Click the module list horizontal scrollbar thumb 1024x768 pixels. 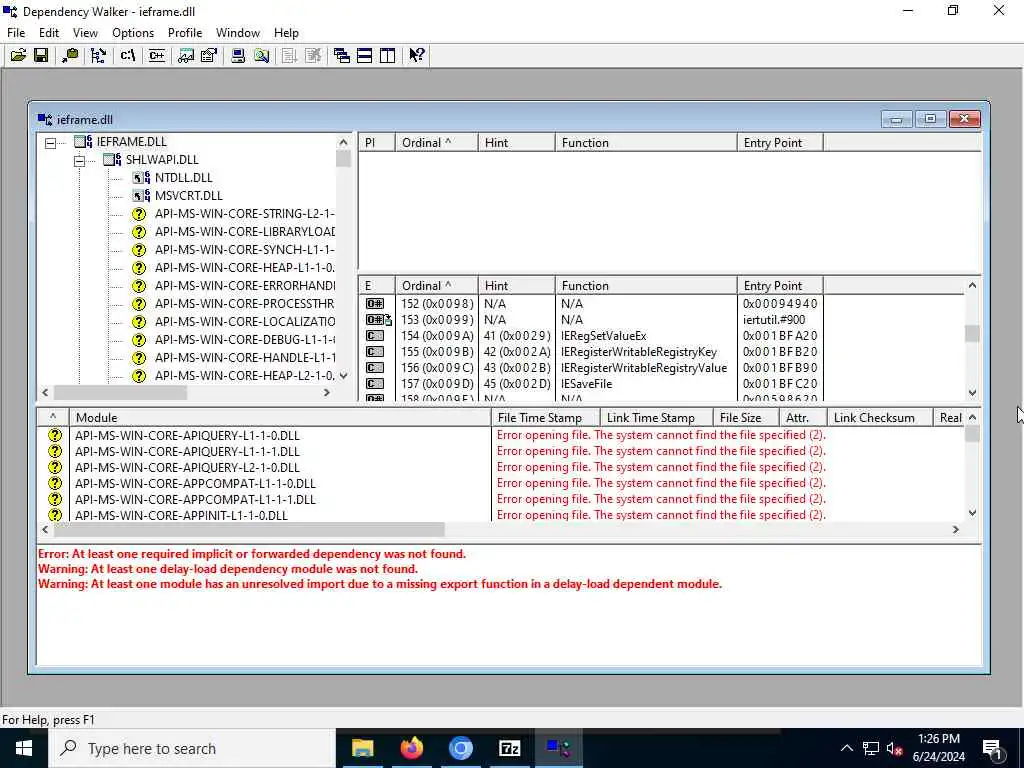pos(249,530)
